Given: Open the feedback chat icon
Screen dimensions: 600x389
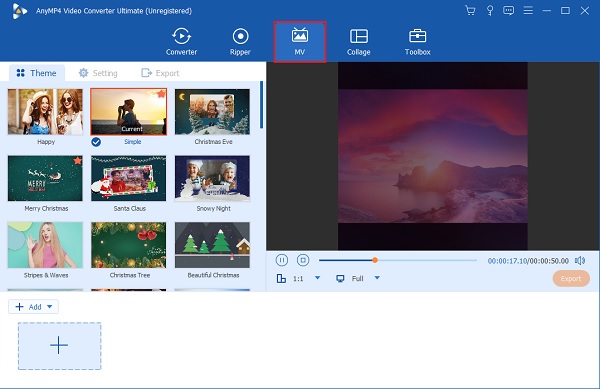Looking at the screenshot, I should (x=509, y=11).
